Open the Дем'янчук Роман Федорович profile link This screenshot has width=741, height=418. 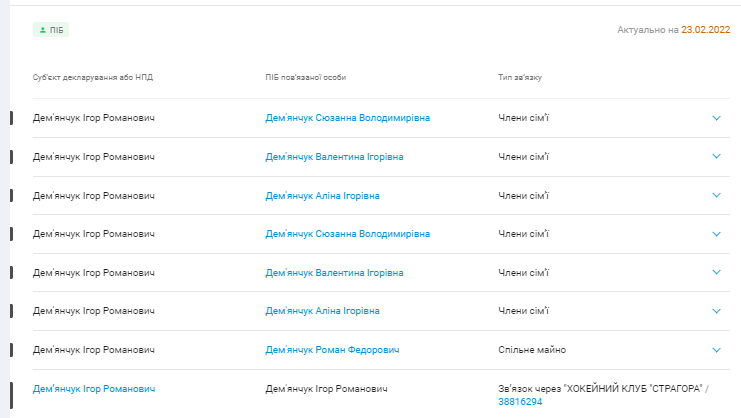(x=332, y=350)
